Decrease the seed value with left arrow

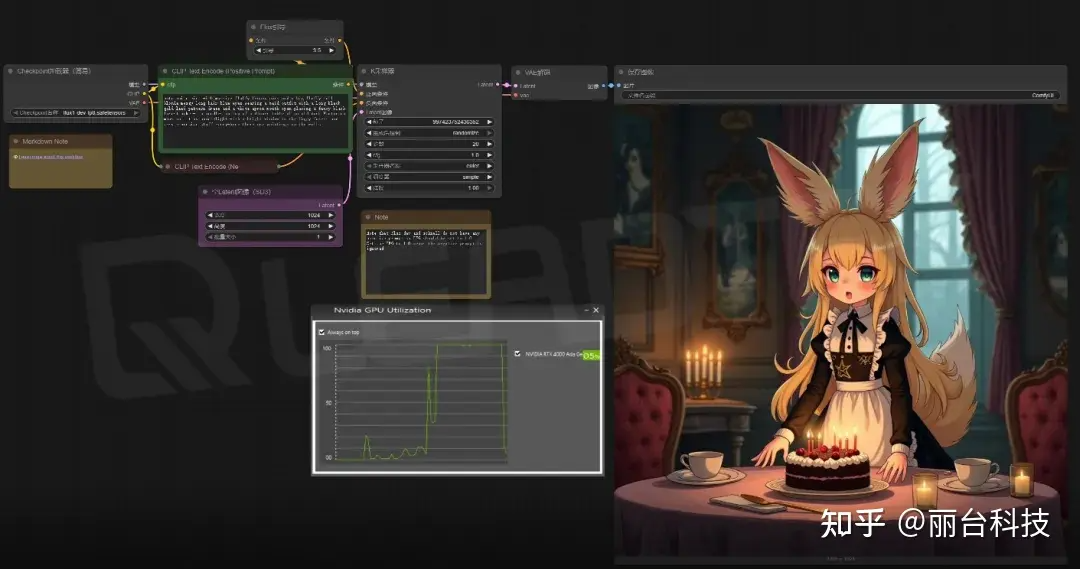tap(369, 122)
